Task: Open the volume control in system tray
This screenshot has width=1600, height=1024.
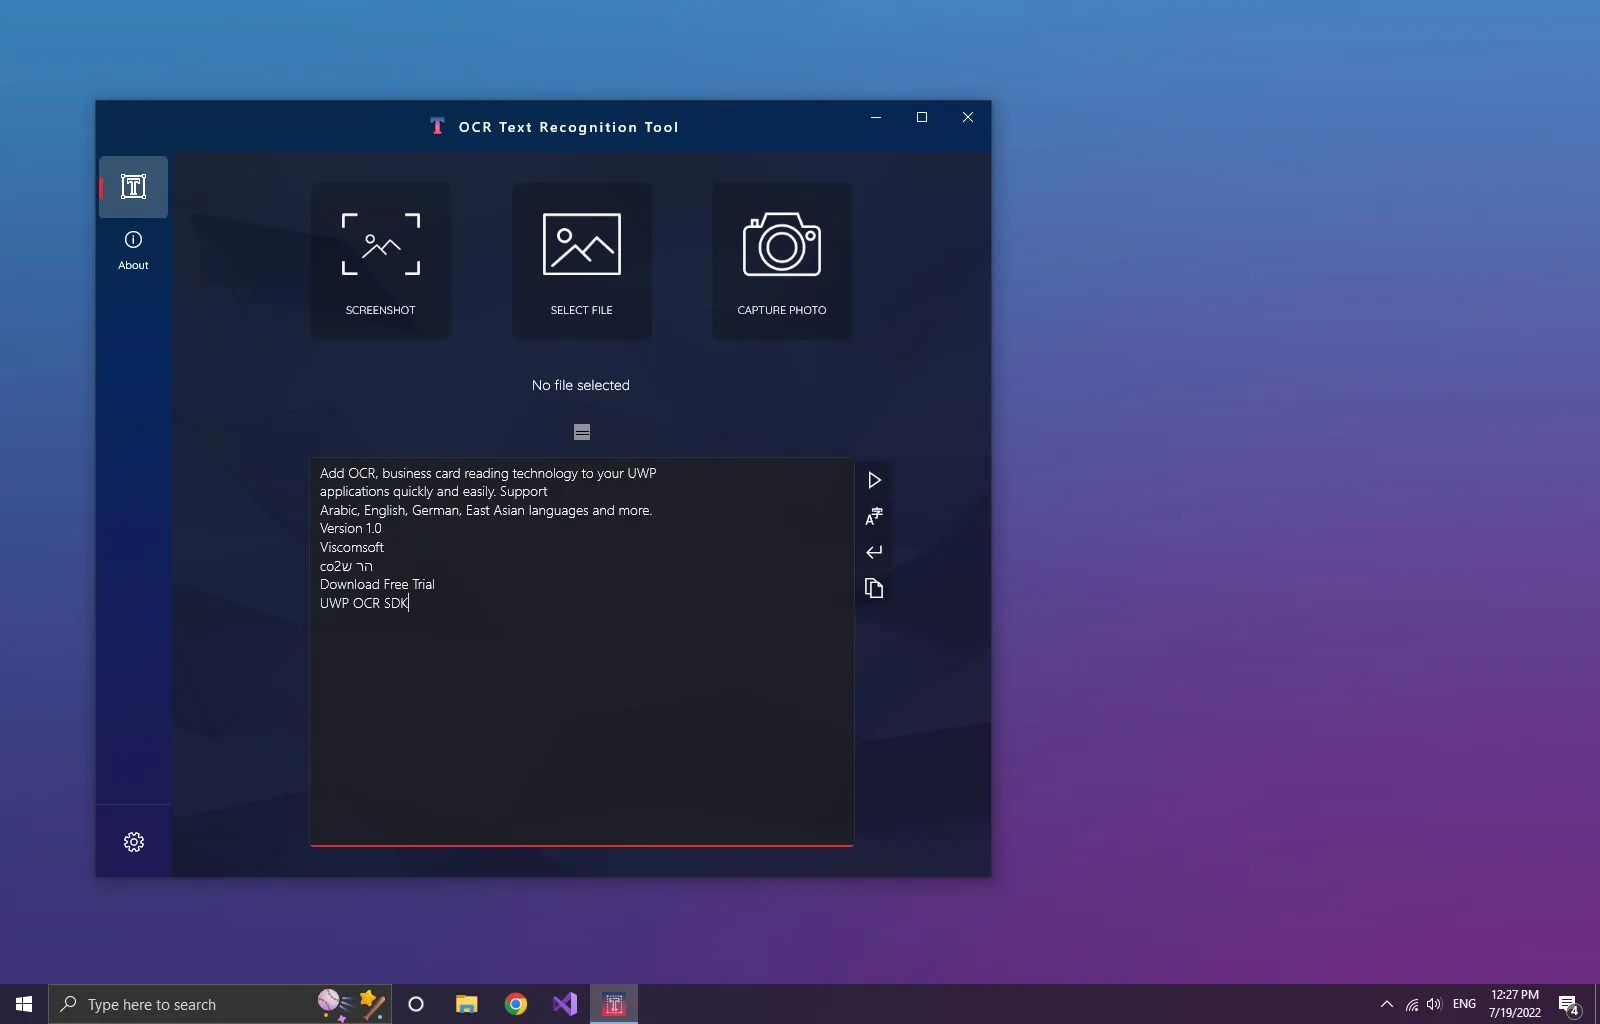Action: (1434, 1004)
